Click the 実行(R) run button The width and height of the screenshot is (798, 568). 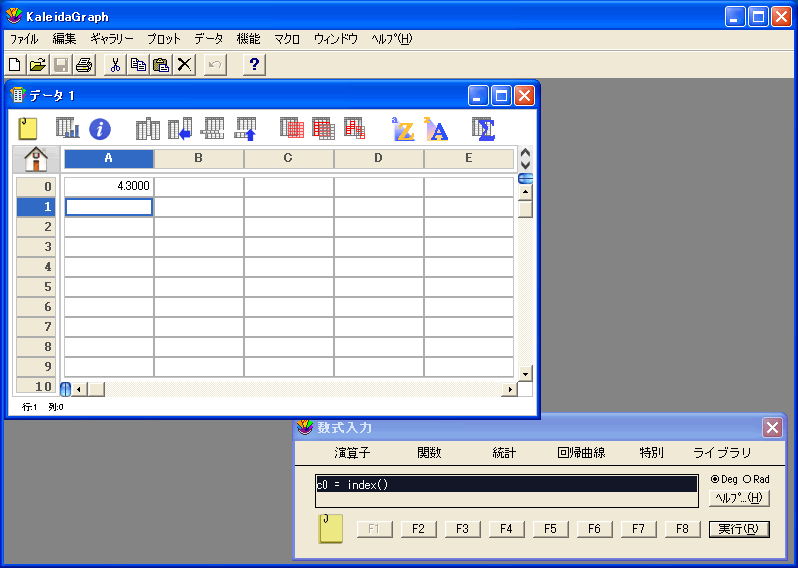(x=739, y=529)
